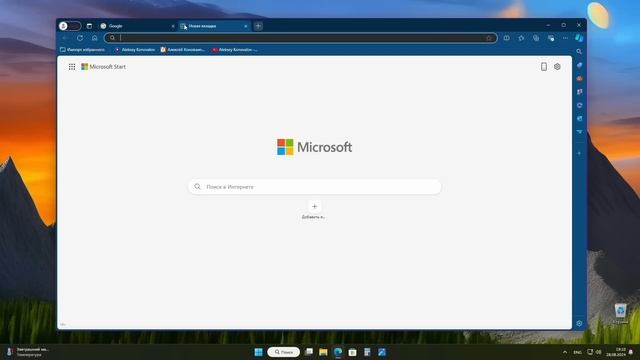
Task: Focus the 'Поиск в Интернете' search box
Action: point(315,187)
